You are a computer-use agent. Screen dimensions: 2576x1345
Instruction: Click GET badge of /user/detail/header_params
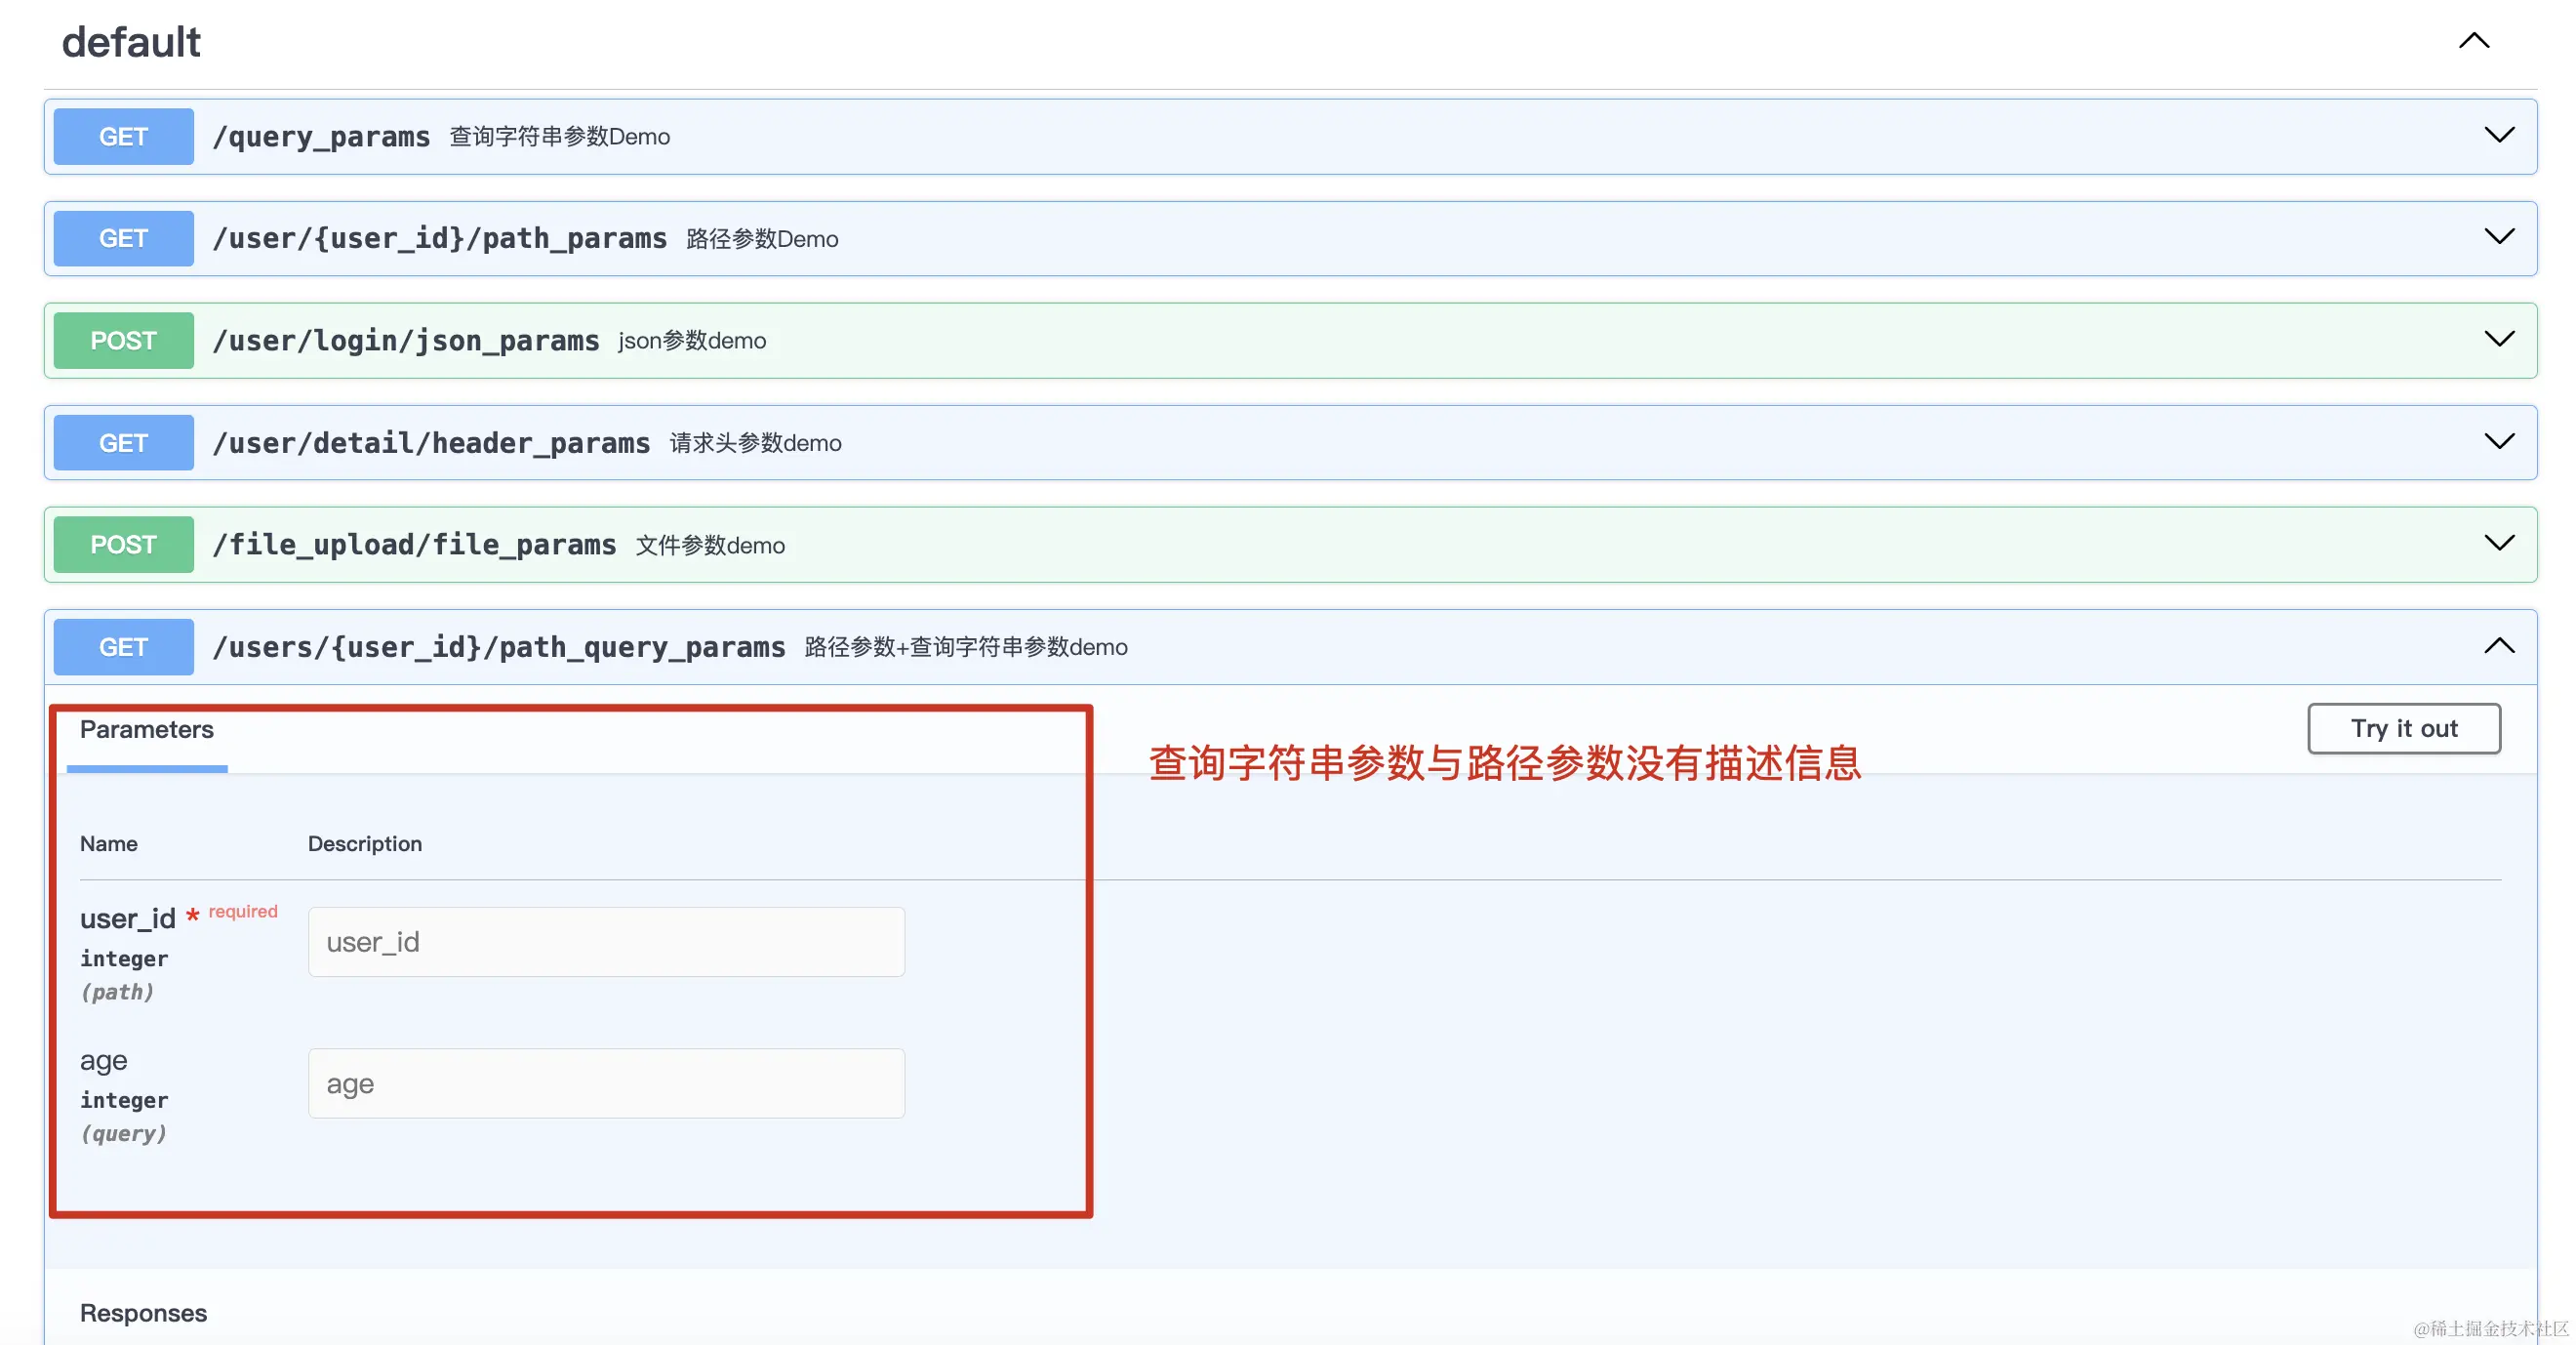123,443
